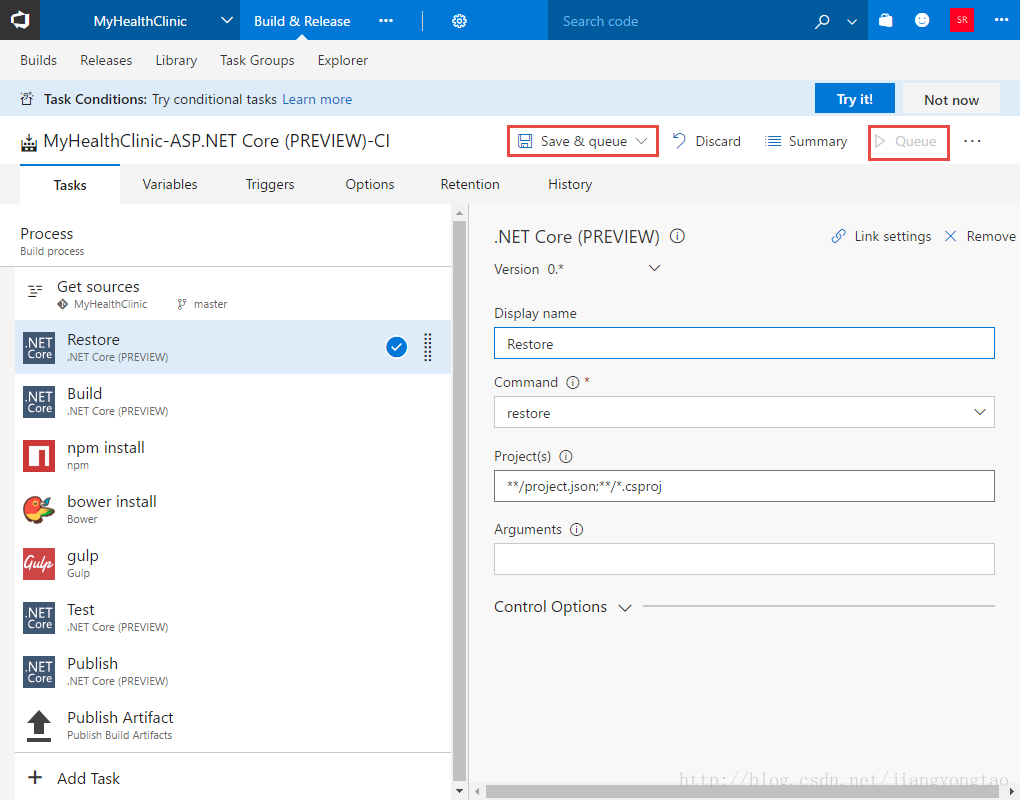Remove the selected task

pos(980,236)
